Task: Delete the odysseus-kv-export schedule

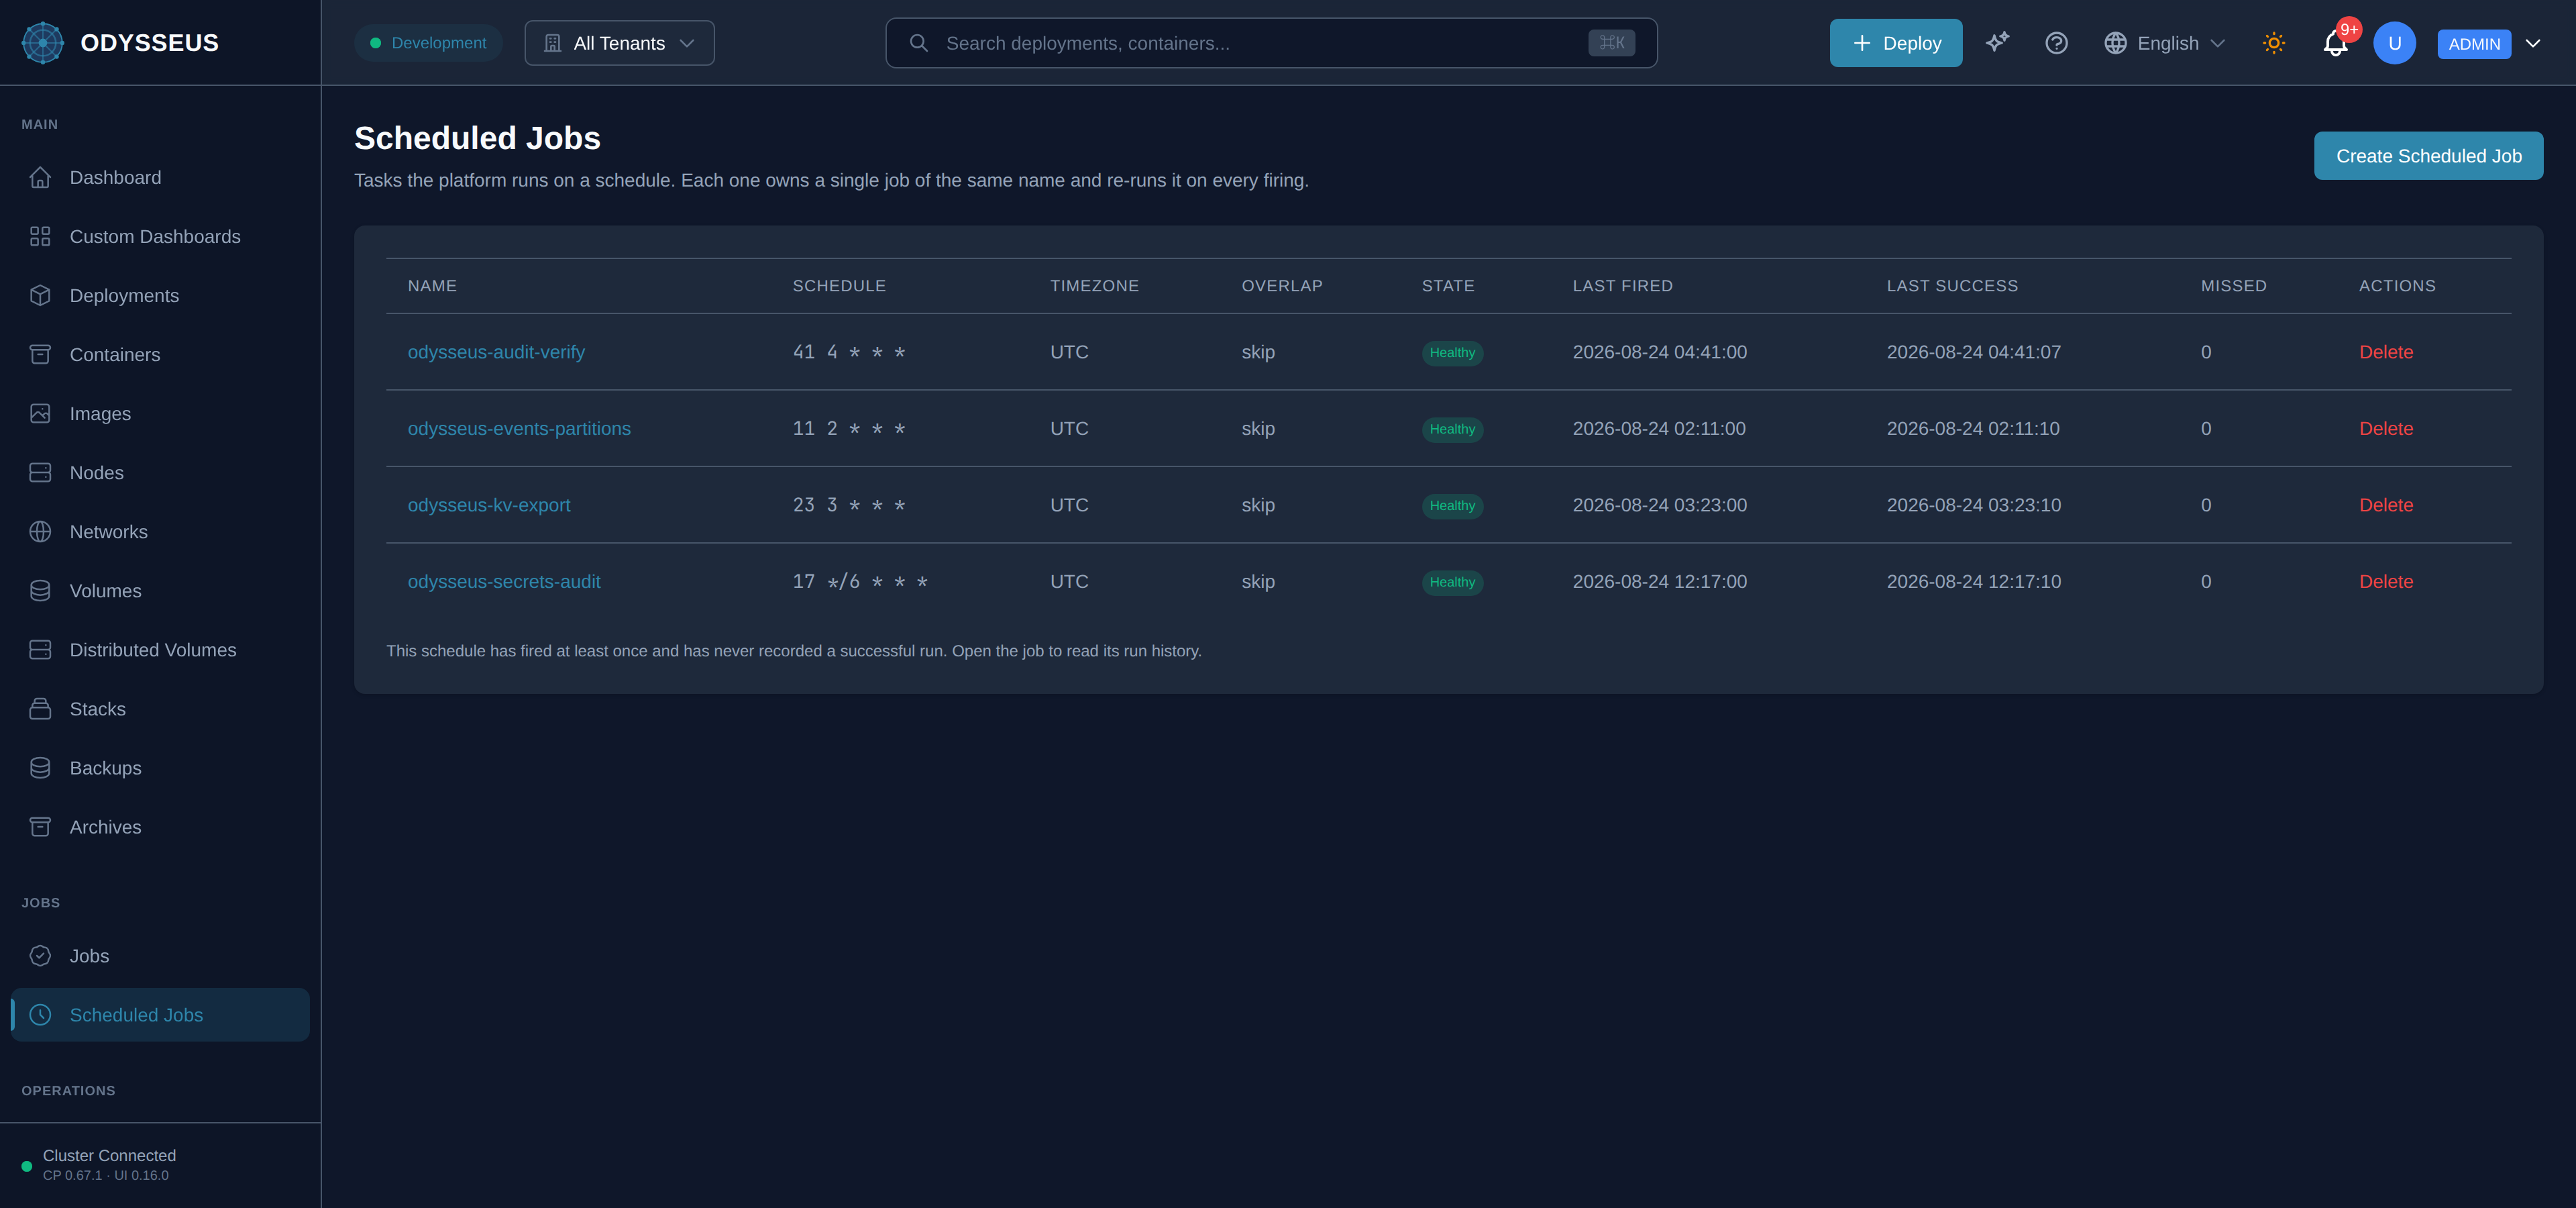Action: pyautogui.click(x=2386, y=505)
